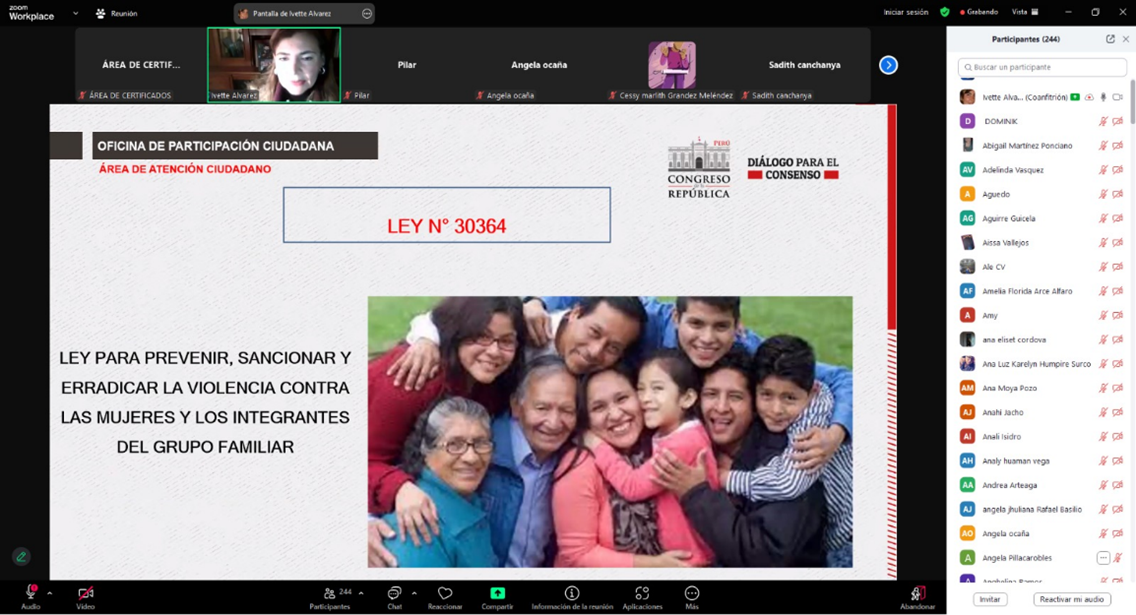Click the annotation pencil icon

coord(21,557)
